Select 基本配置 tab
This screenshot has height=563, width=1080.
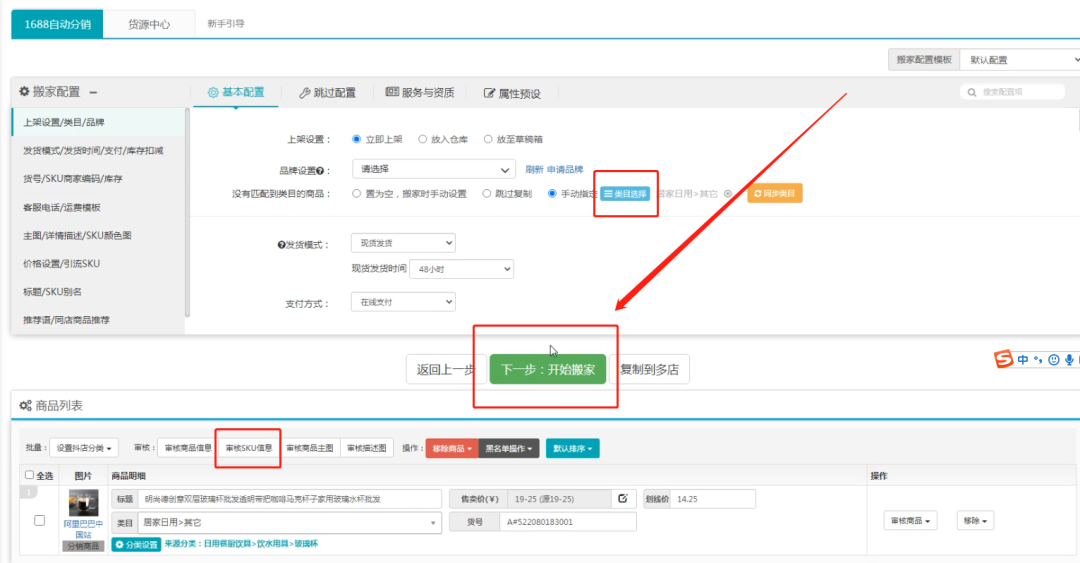click(236, 92)
